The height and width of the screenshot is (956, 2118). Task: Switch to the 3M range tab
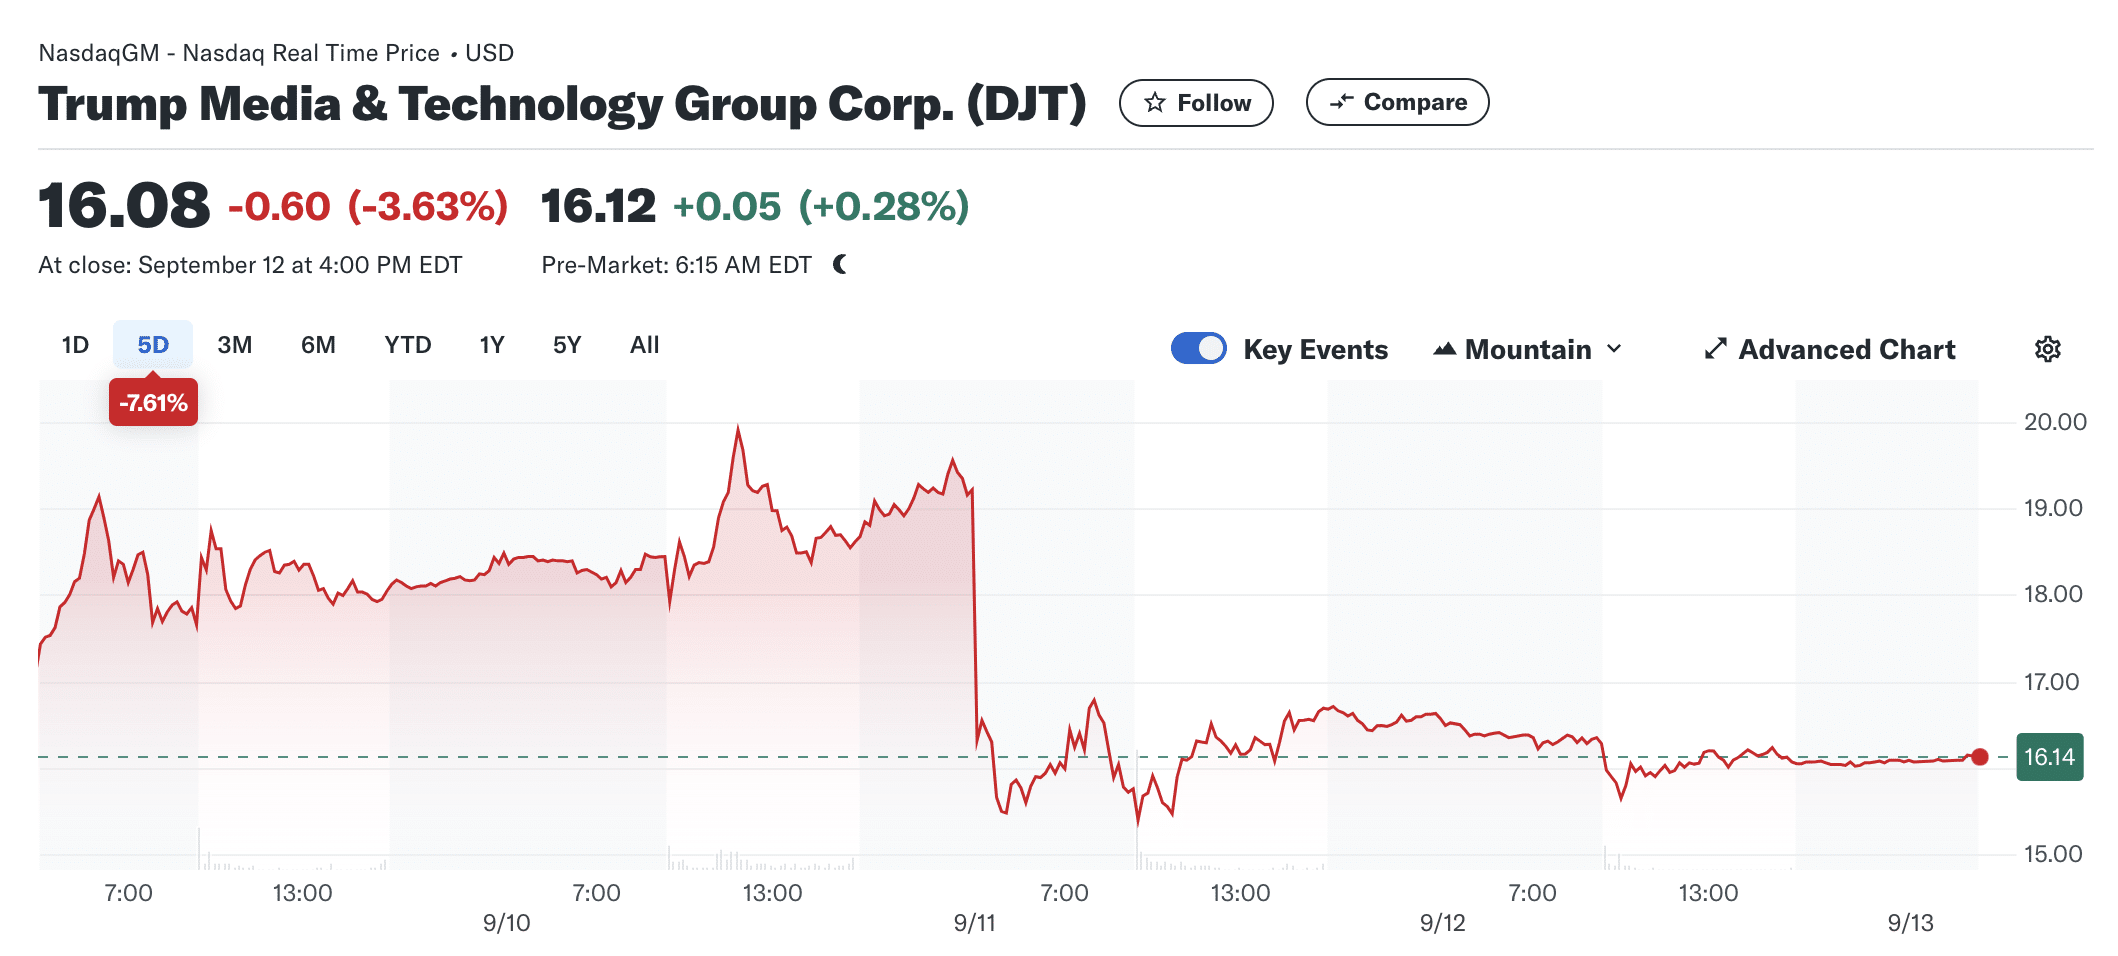[x=234, y=345]
